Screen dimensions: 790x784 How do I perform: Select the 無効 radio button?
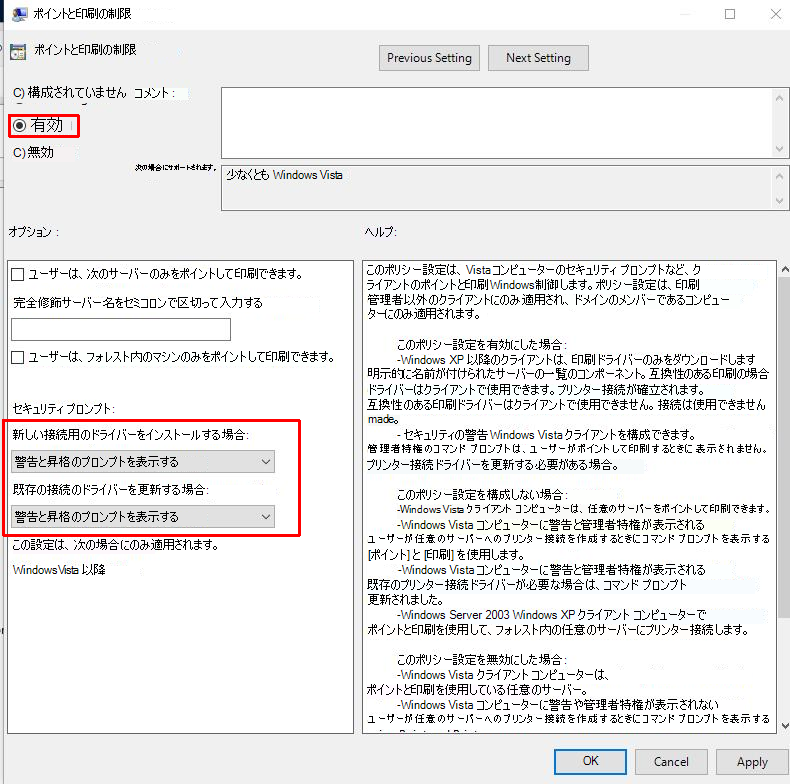click(x=19, y=152)
